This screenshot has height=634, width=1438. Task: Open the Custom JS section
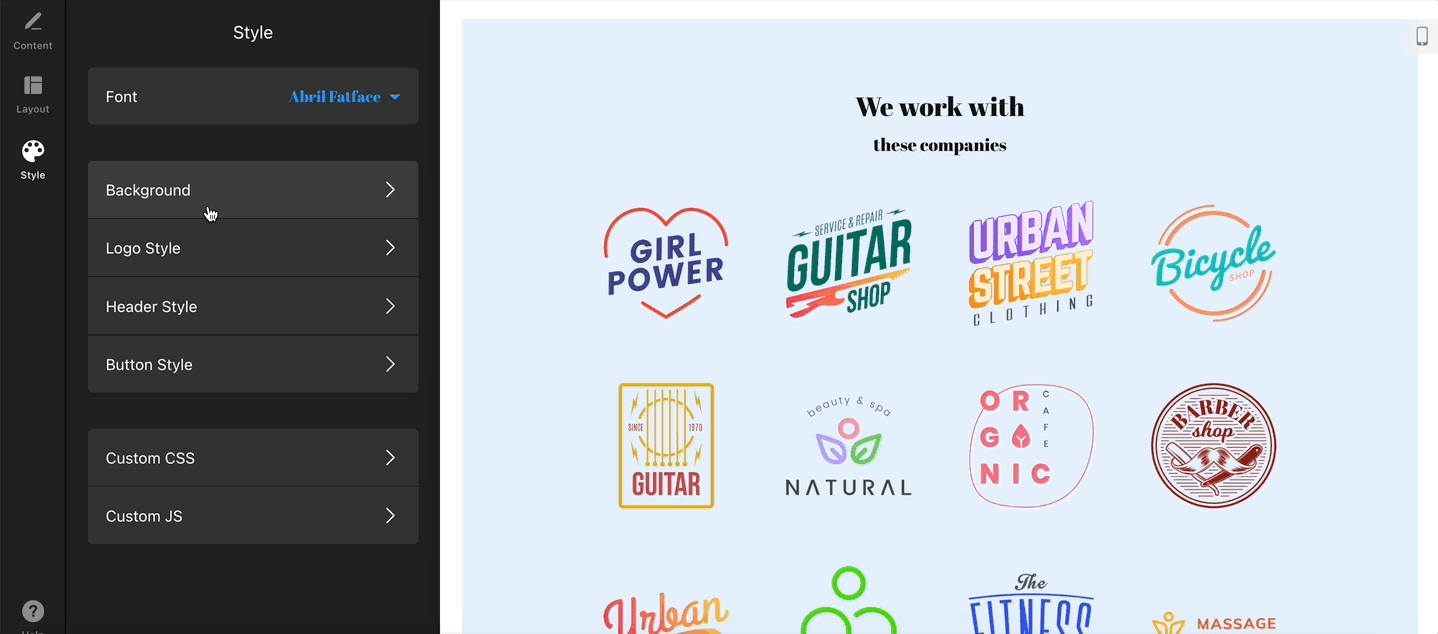253,516
